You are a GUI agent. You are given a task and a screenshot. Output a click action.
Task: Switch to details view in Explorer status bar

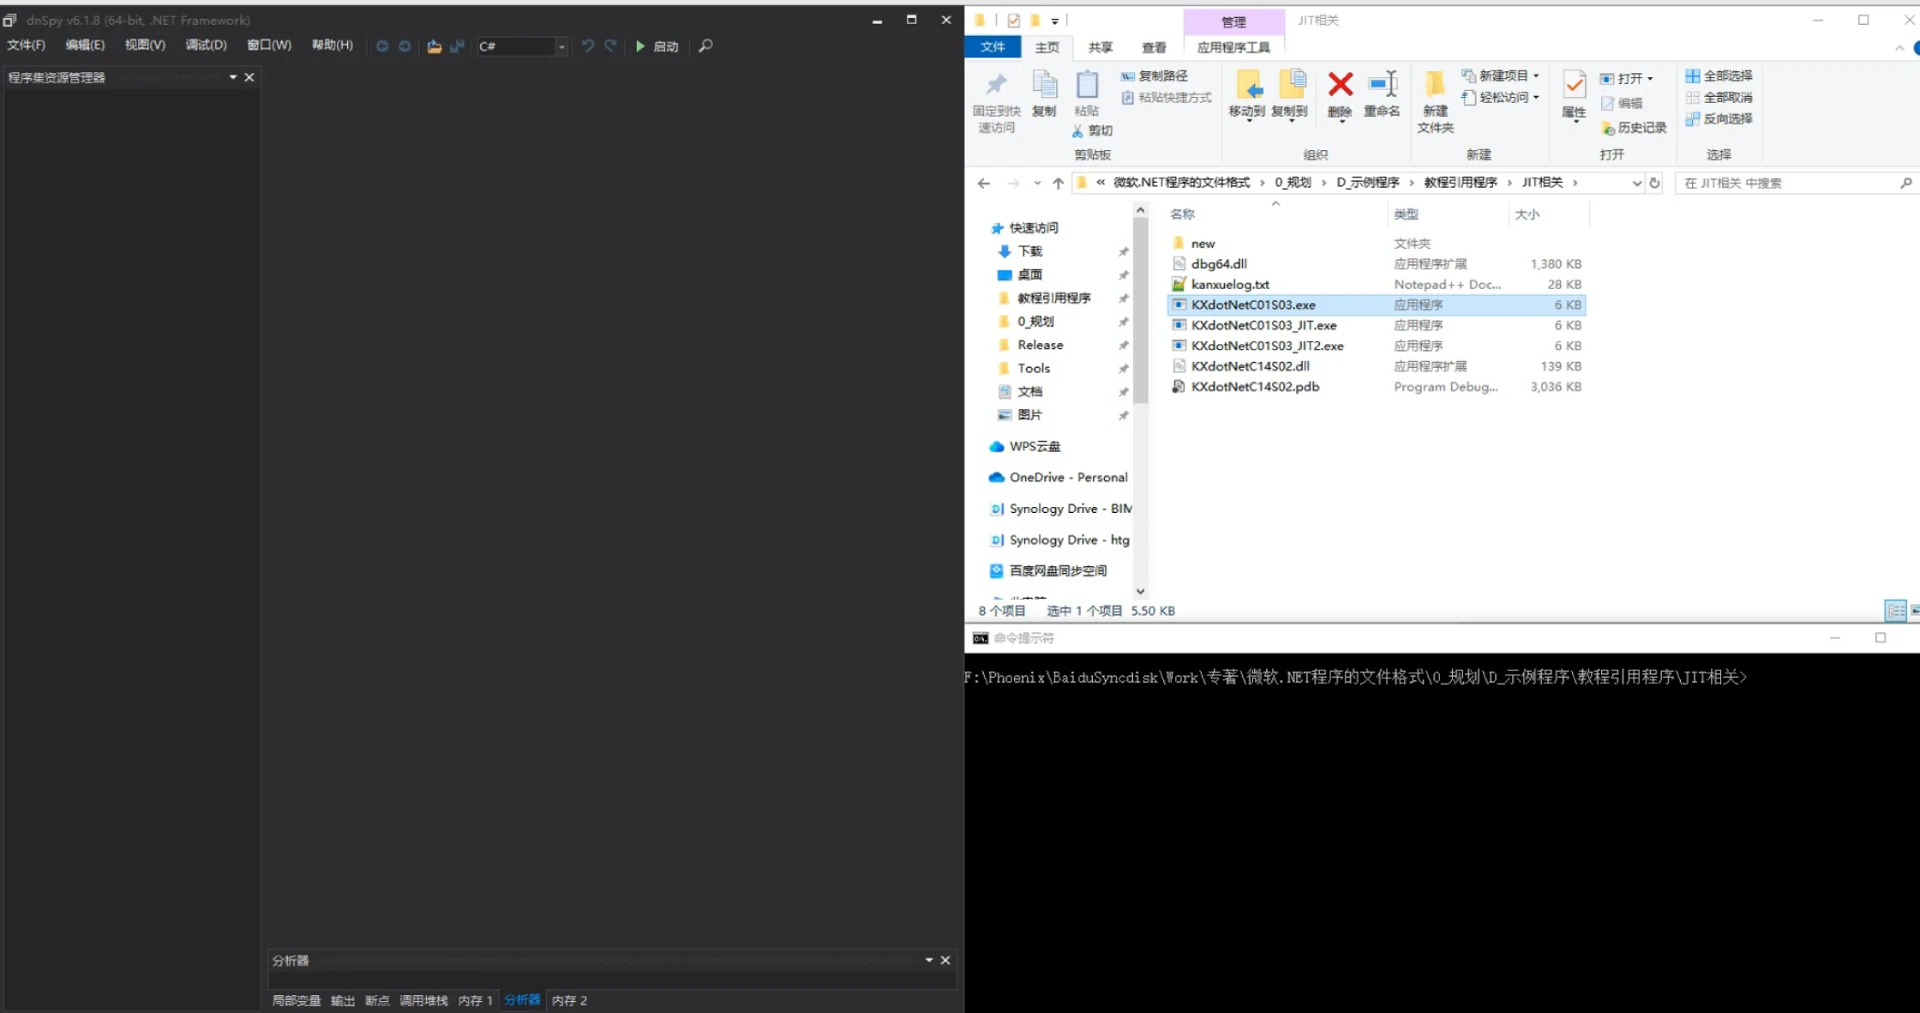(x=1895, y=610)
